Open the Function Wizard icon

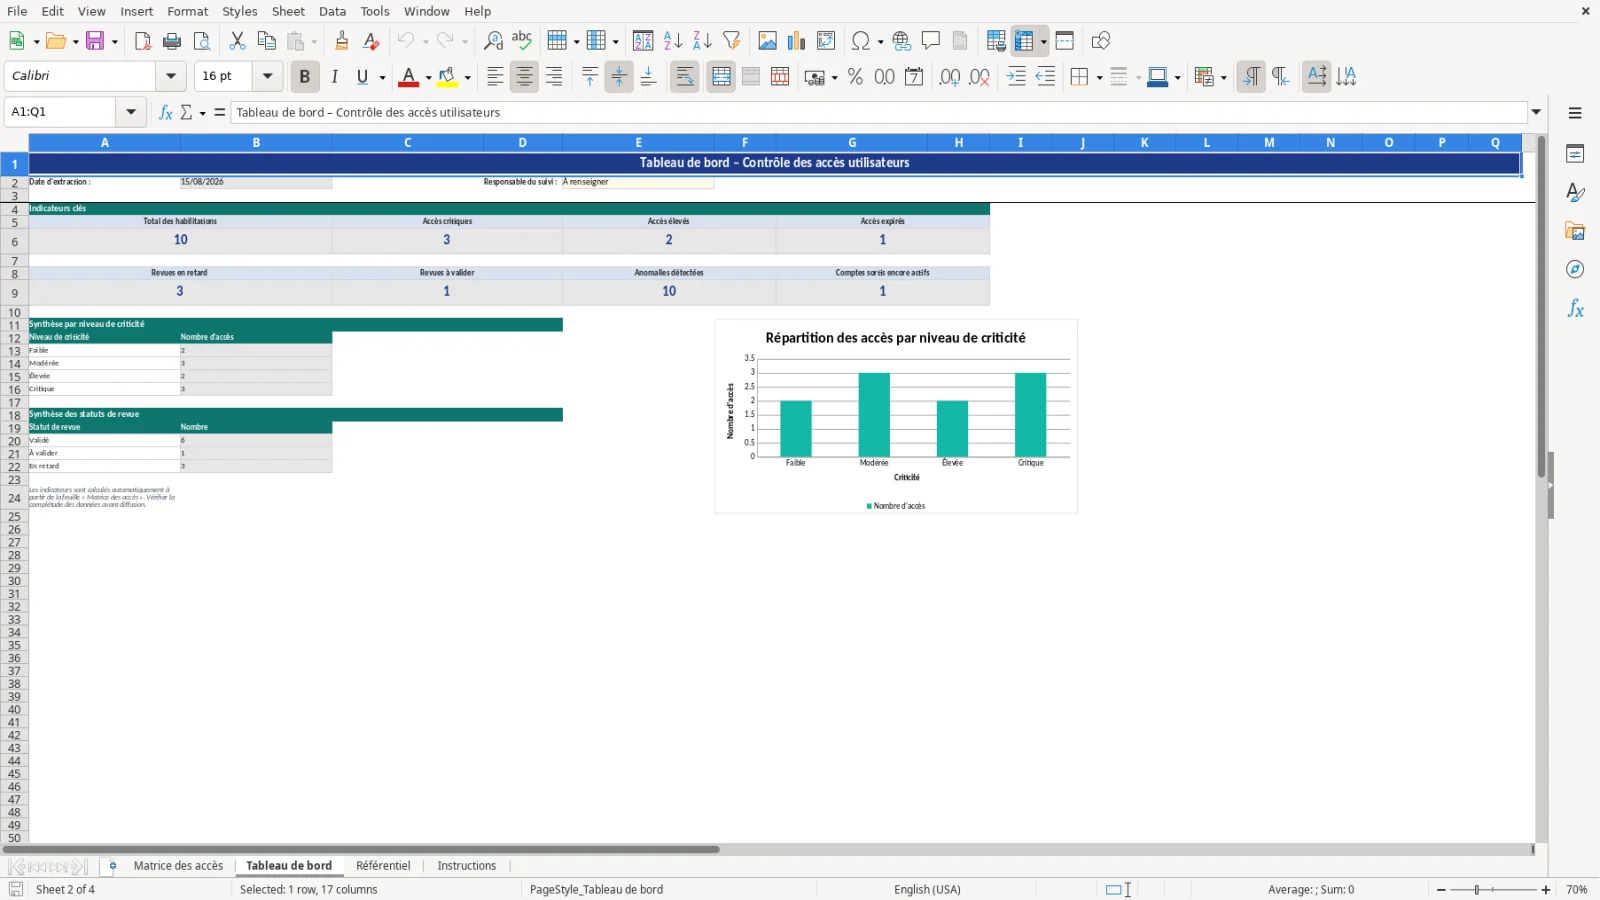tap(166, 112)
